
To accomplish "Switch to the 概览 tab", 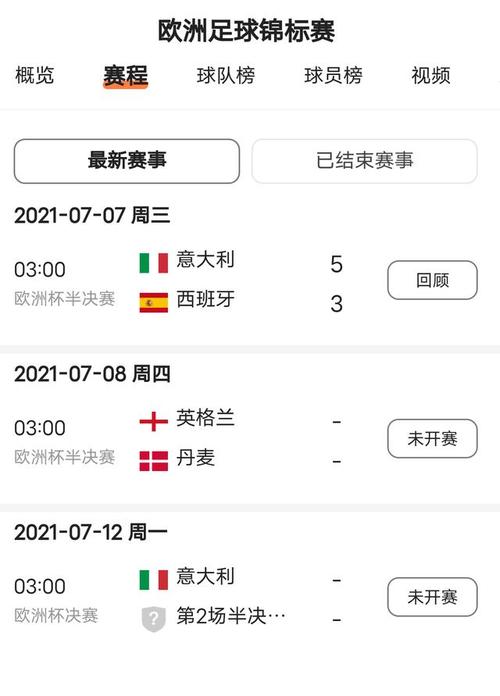I will [35, 75].
